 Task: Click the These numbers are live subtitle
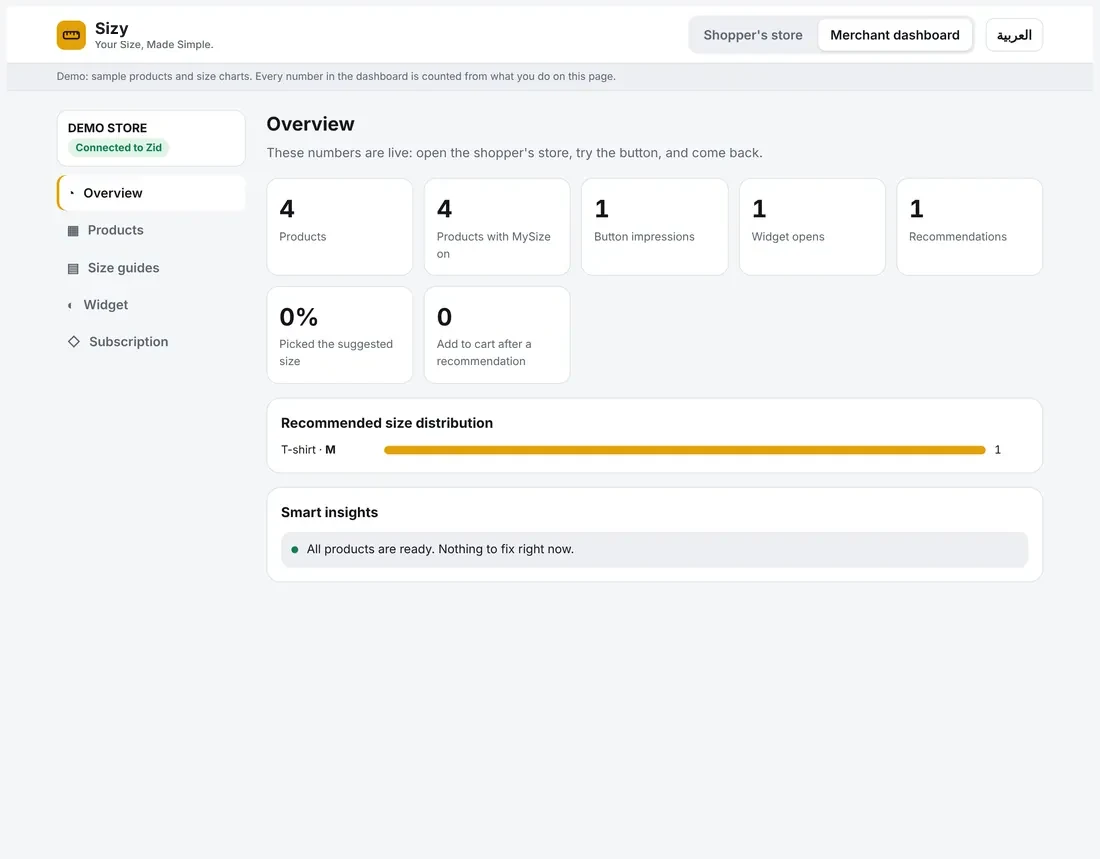click(x=514, y=153)
